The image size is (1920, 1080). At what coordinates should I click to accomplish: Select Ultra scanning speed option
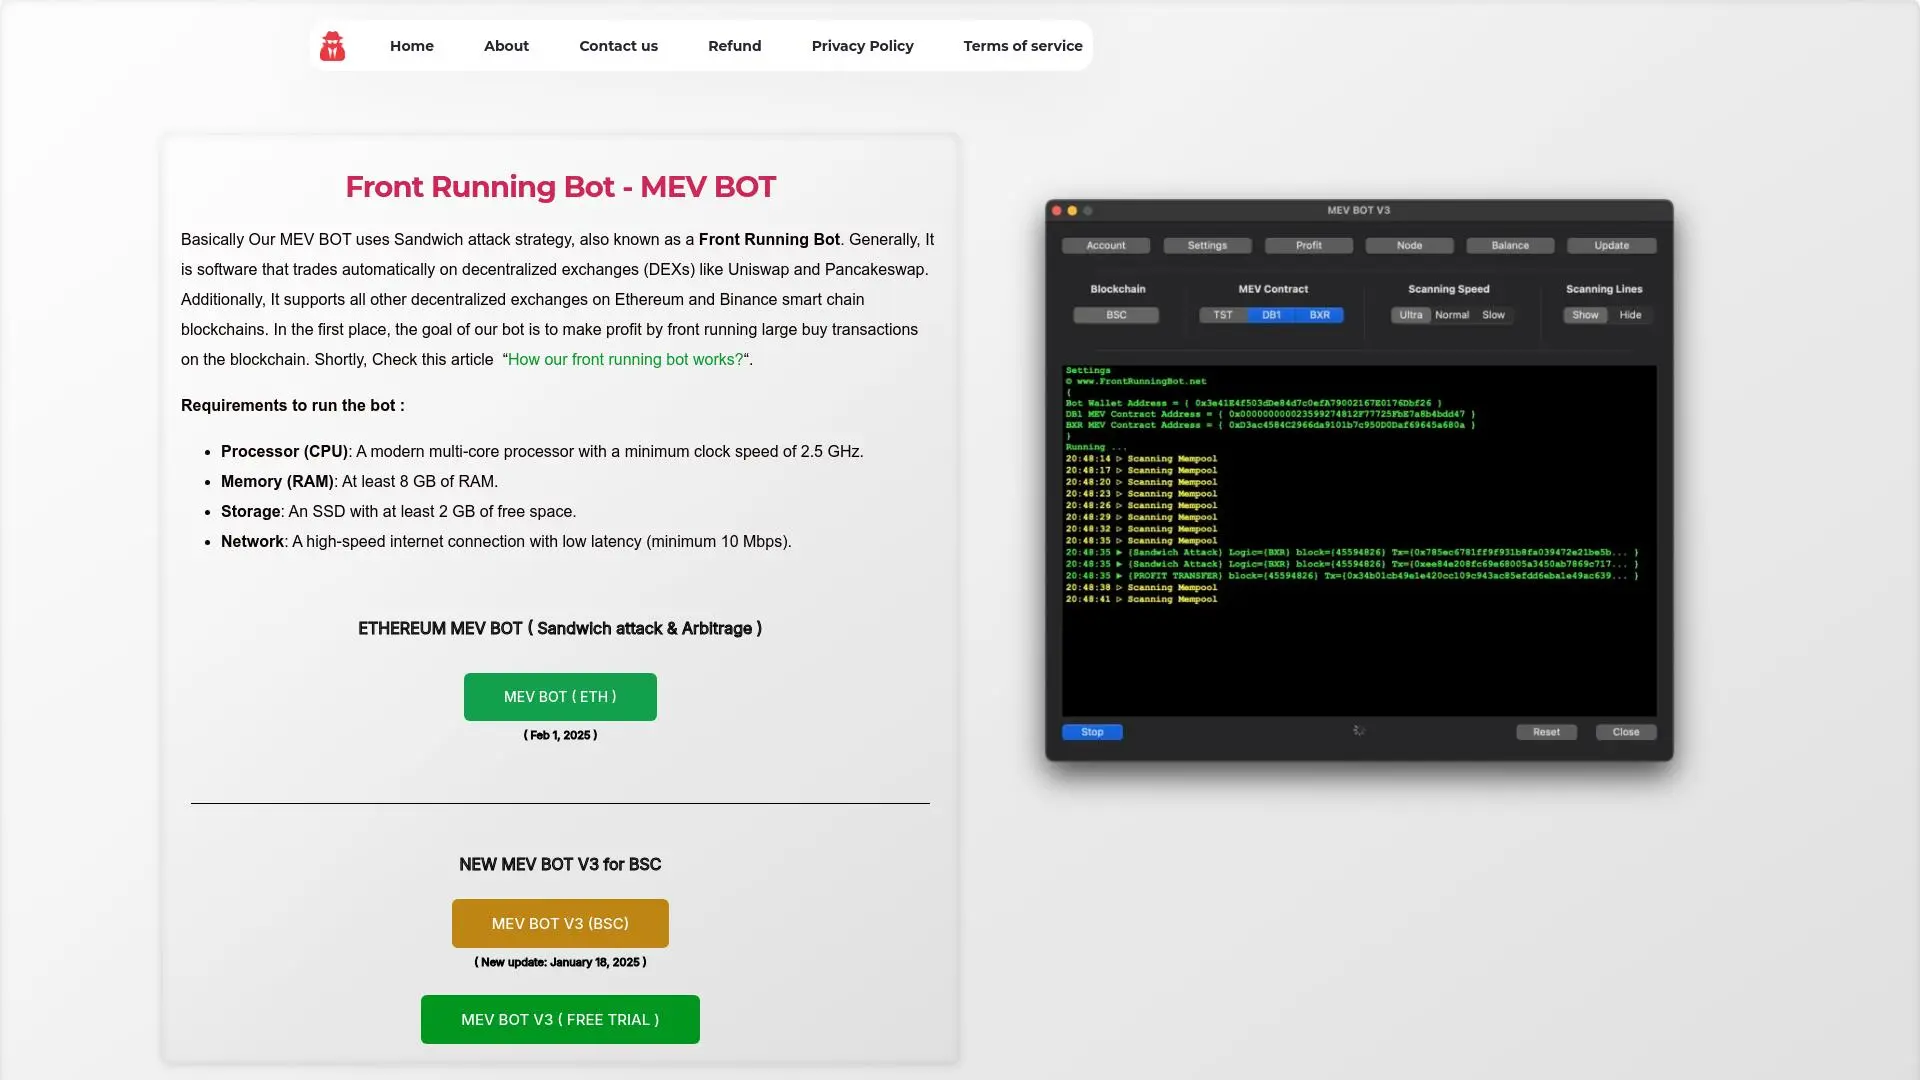tap(1410, 315)
